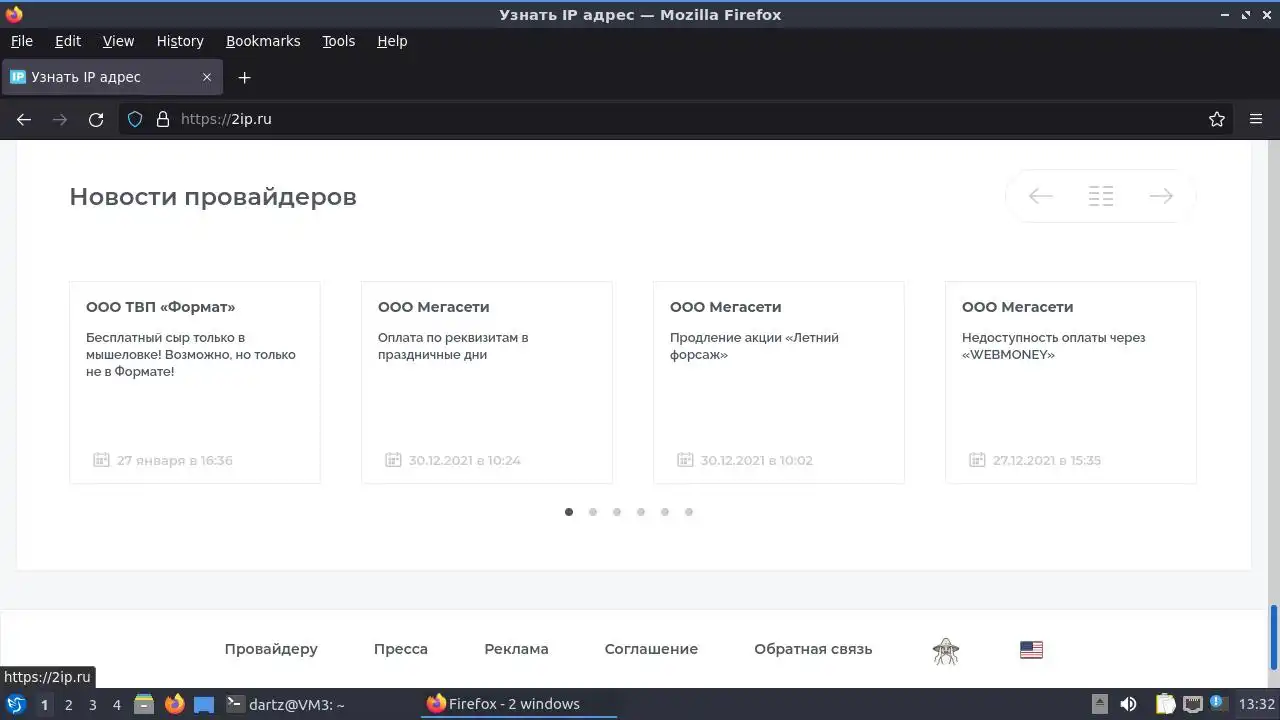Select the Узнать IP адрес tab
Screen dimensions: 1280x720
pos(112,77)
